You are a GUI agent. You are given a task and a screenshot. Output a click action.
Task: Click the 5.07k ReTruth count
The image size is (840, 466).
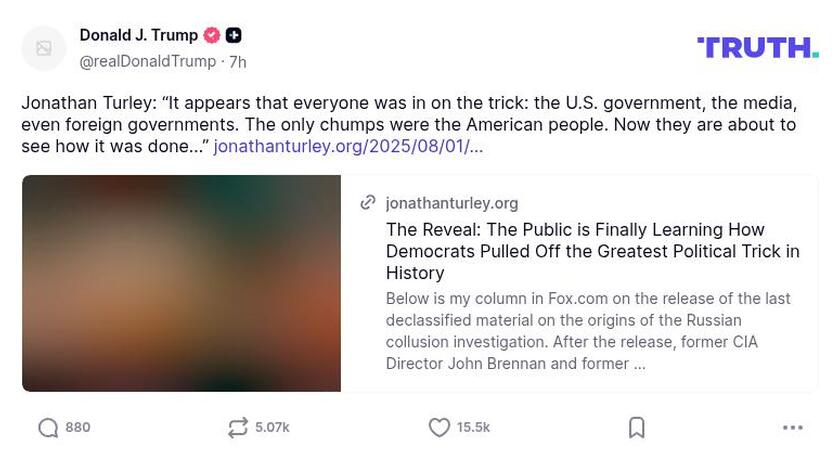[x=272, y=428]
